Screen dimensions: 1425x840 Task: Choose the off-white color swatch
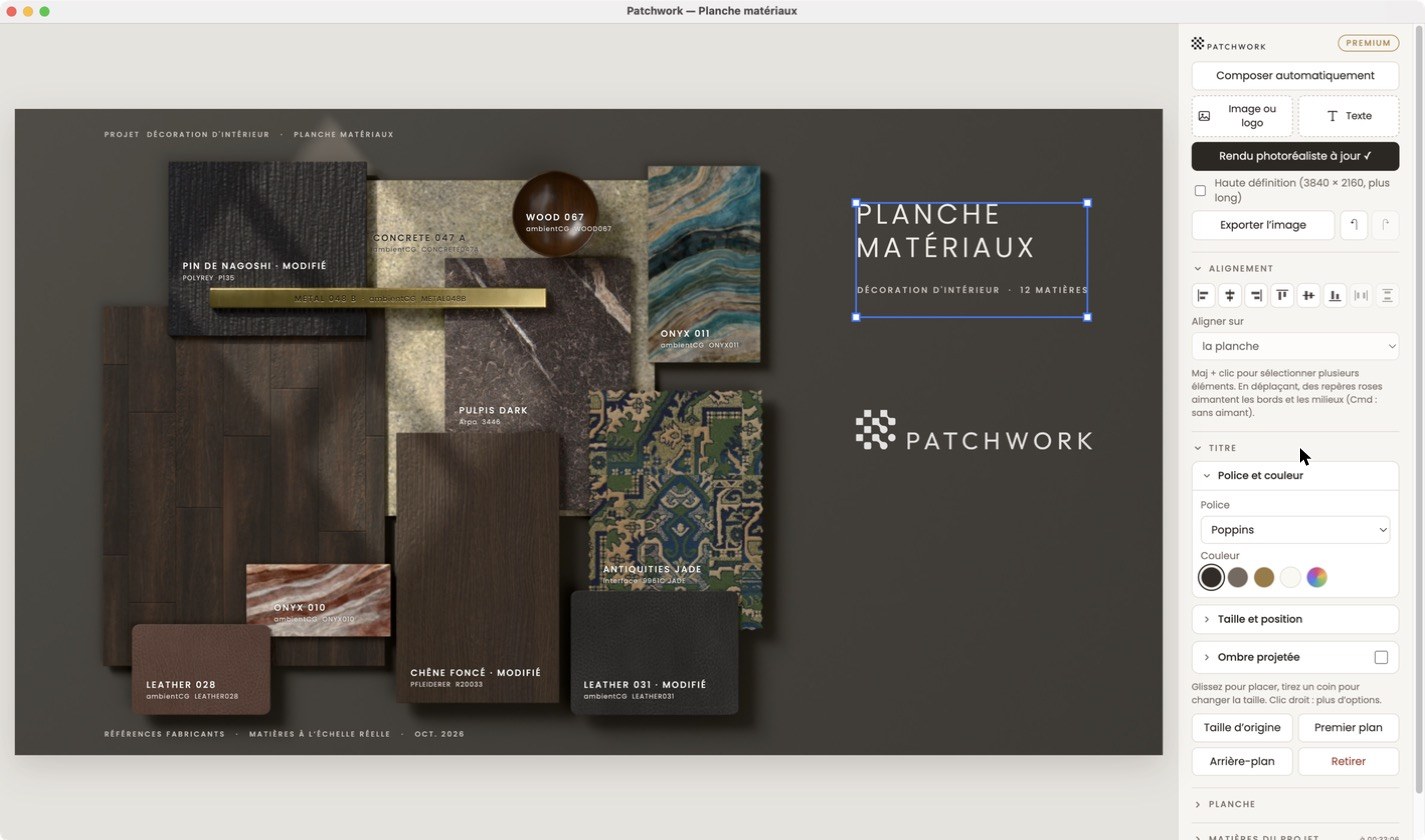coord(1291,577)
